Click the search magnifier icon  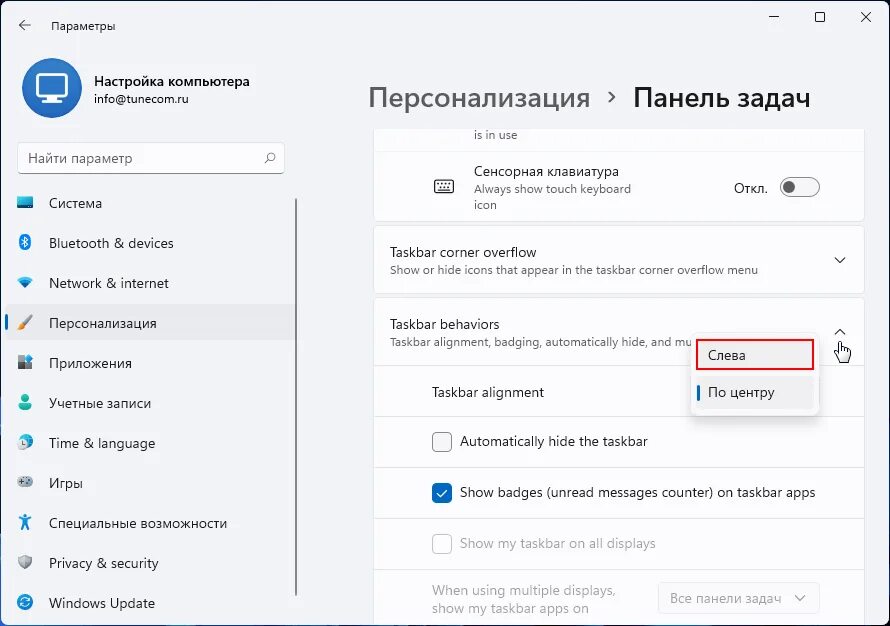[x=270, y=158]
